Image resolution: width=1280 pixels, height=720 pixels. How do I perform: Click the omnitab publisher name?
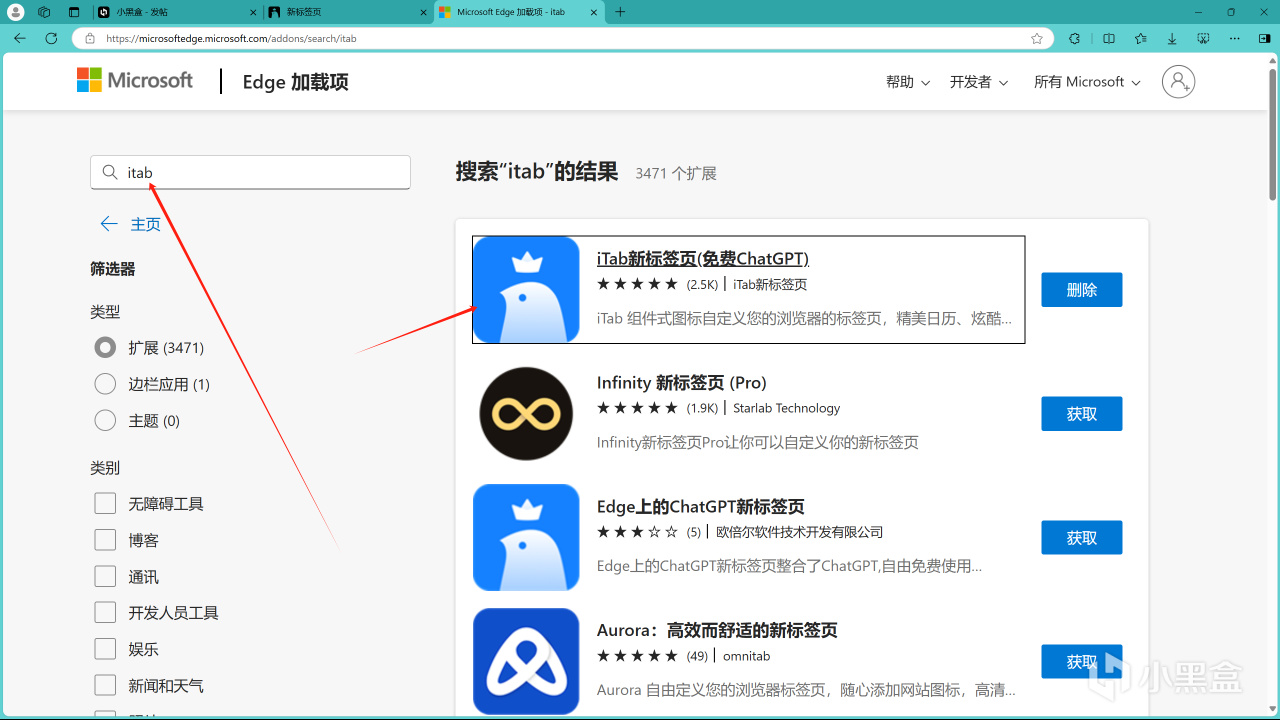(x=747, y=656)
